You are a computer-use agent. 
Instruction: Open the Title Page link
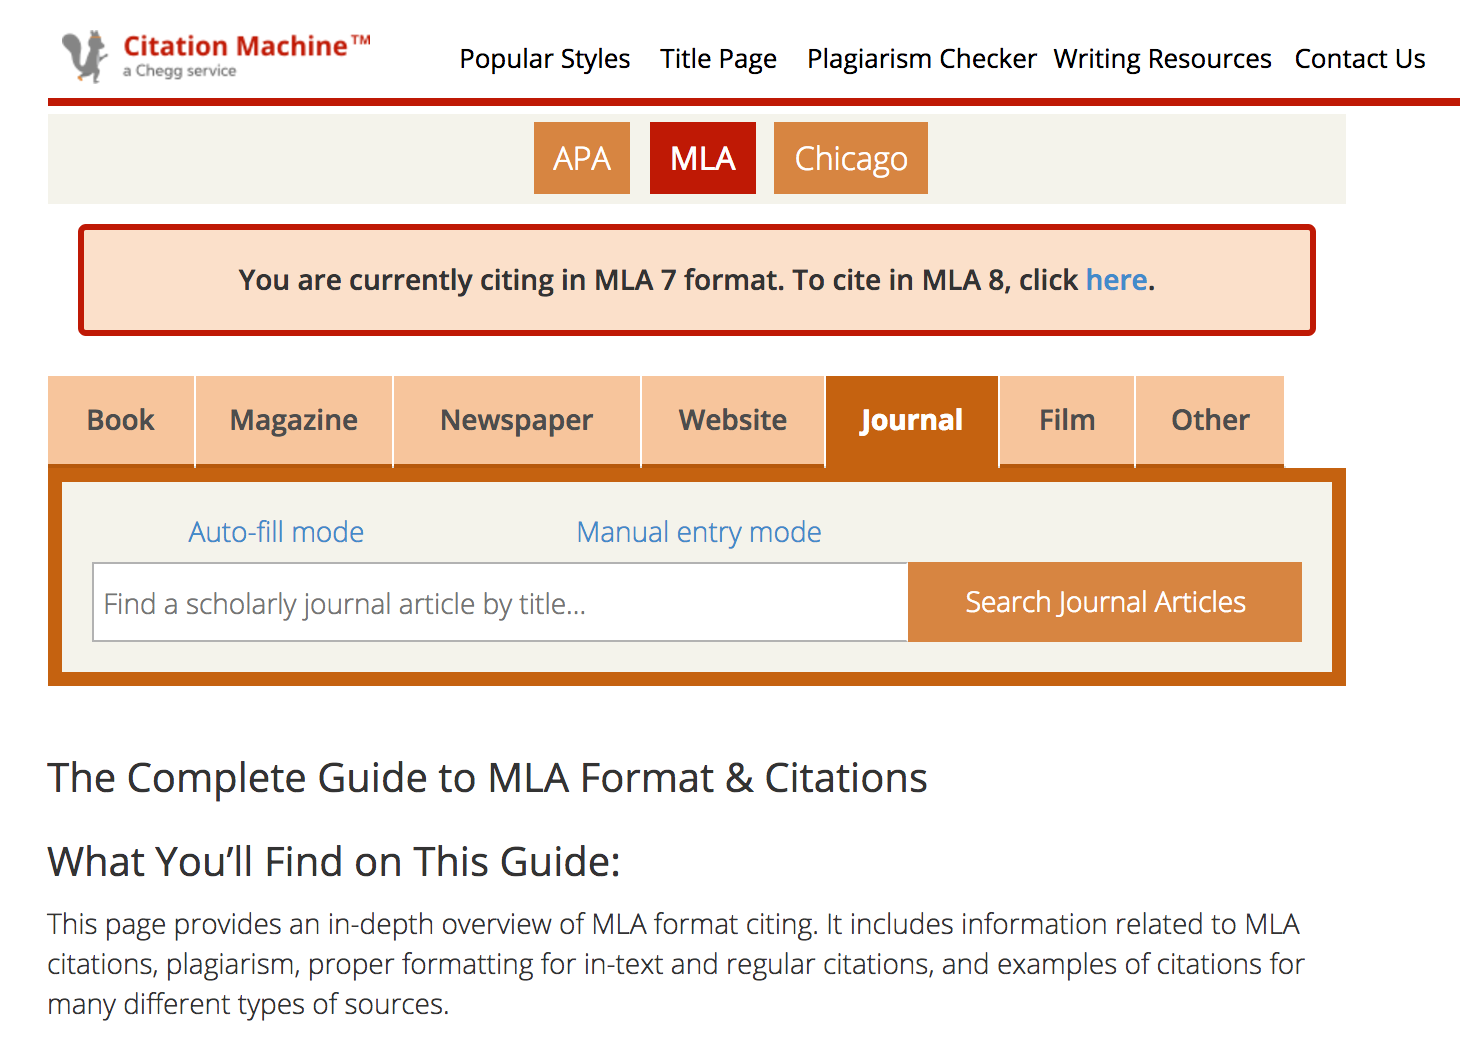click(x=718, y=59)
